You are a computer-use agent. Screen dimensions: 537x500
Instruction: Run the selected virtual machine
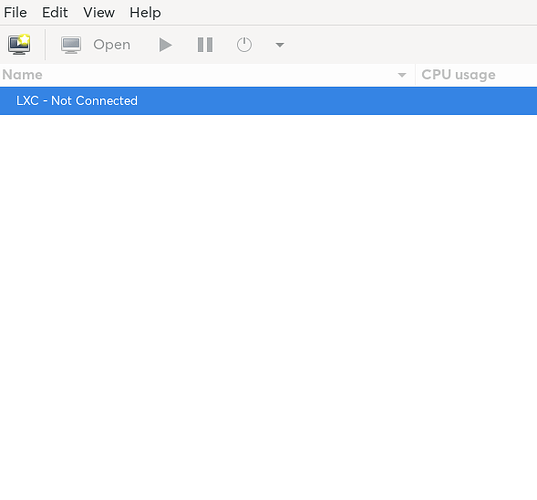pyautogui.click(x=165, y=45)
